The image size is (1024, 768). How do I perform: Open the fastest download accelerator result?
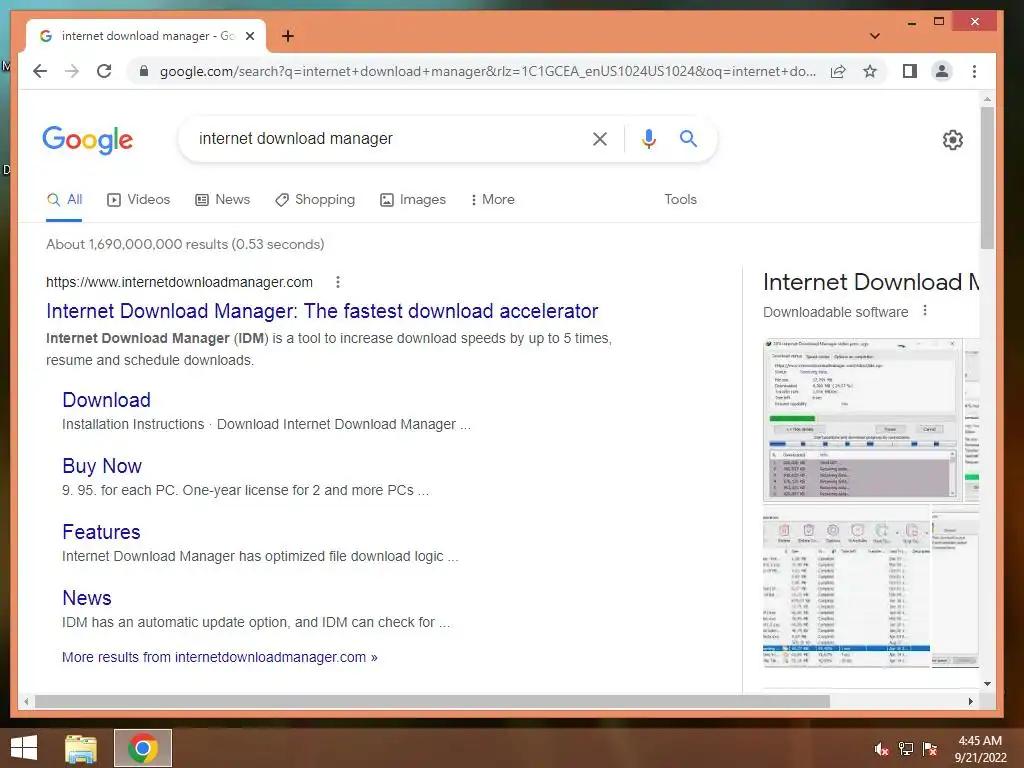(322, 312)
